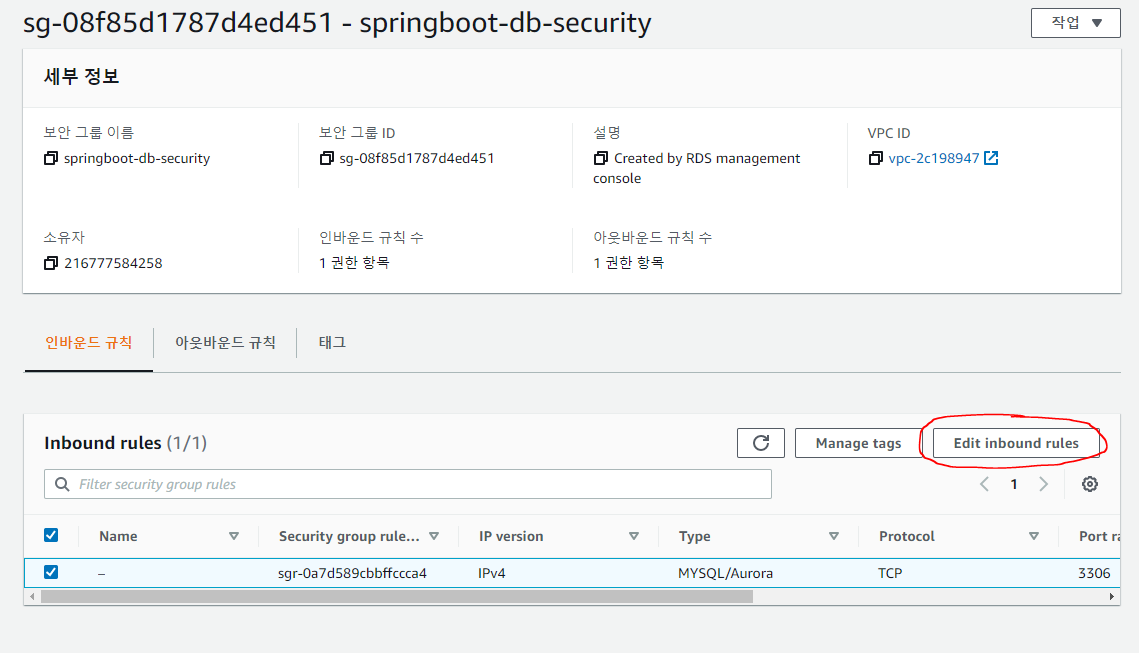Image resolution: width=1139 pixels, height=653 pixels.
Task: Open the 작업 actions dropdown
Action: [x=1075, y=23]
